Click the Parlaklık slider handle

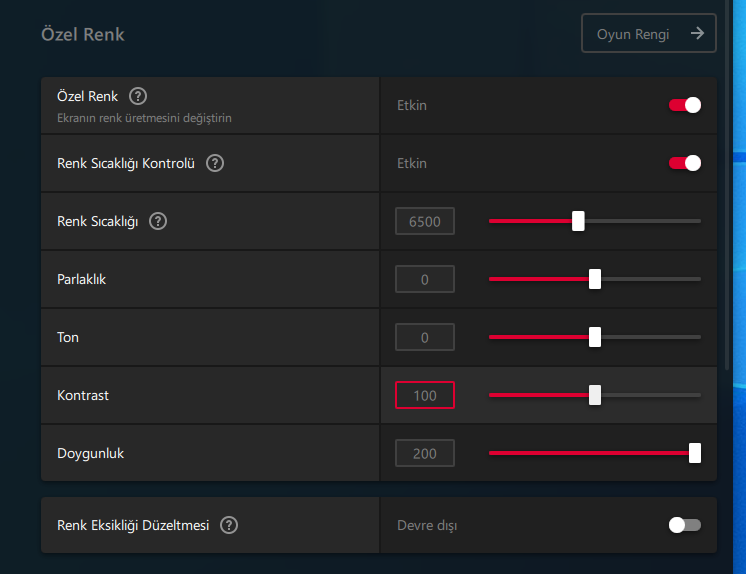[x=595, y=279]
